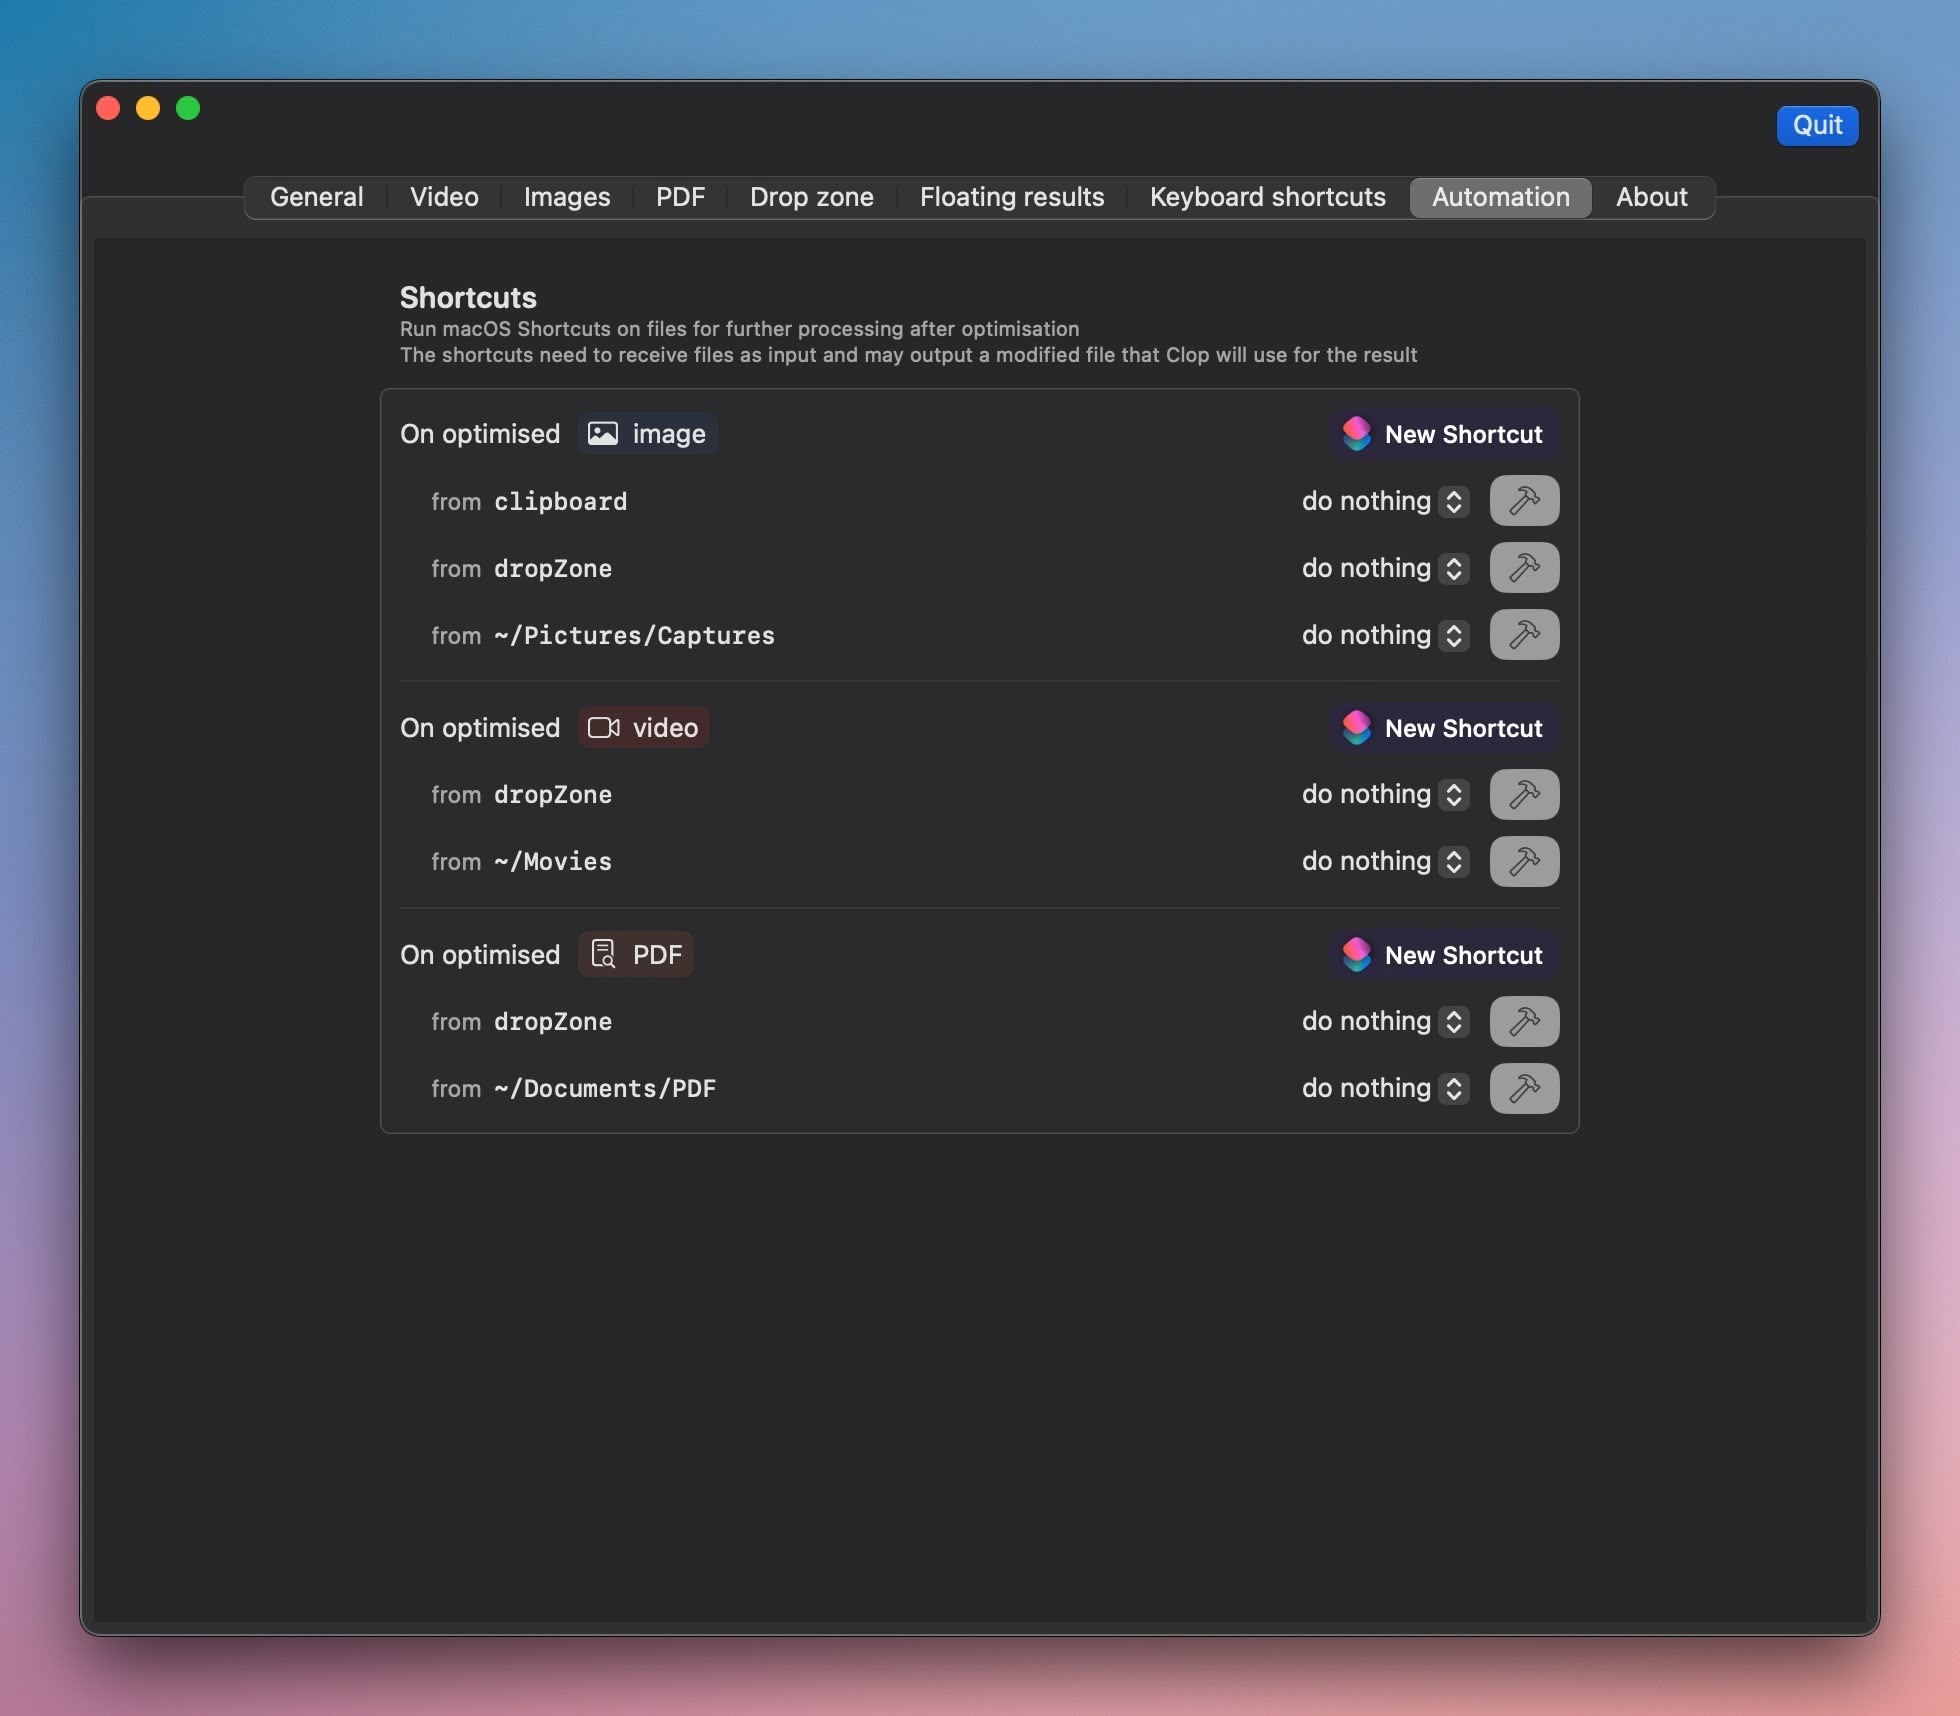Open the do nothing dropdown for ~/Documents/PDF
This screenshot has width=1960, height=1716.
point(1383,1088)
